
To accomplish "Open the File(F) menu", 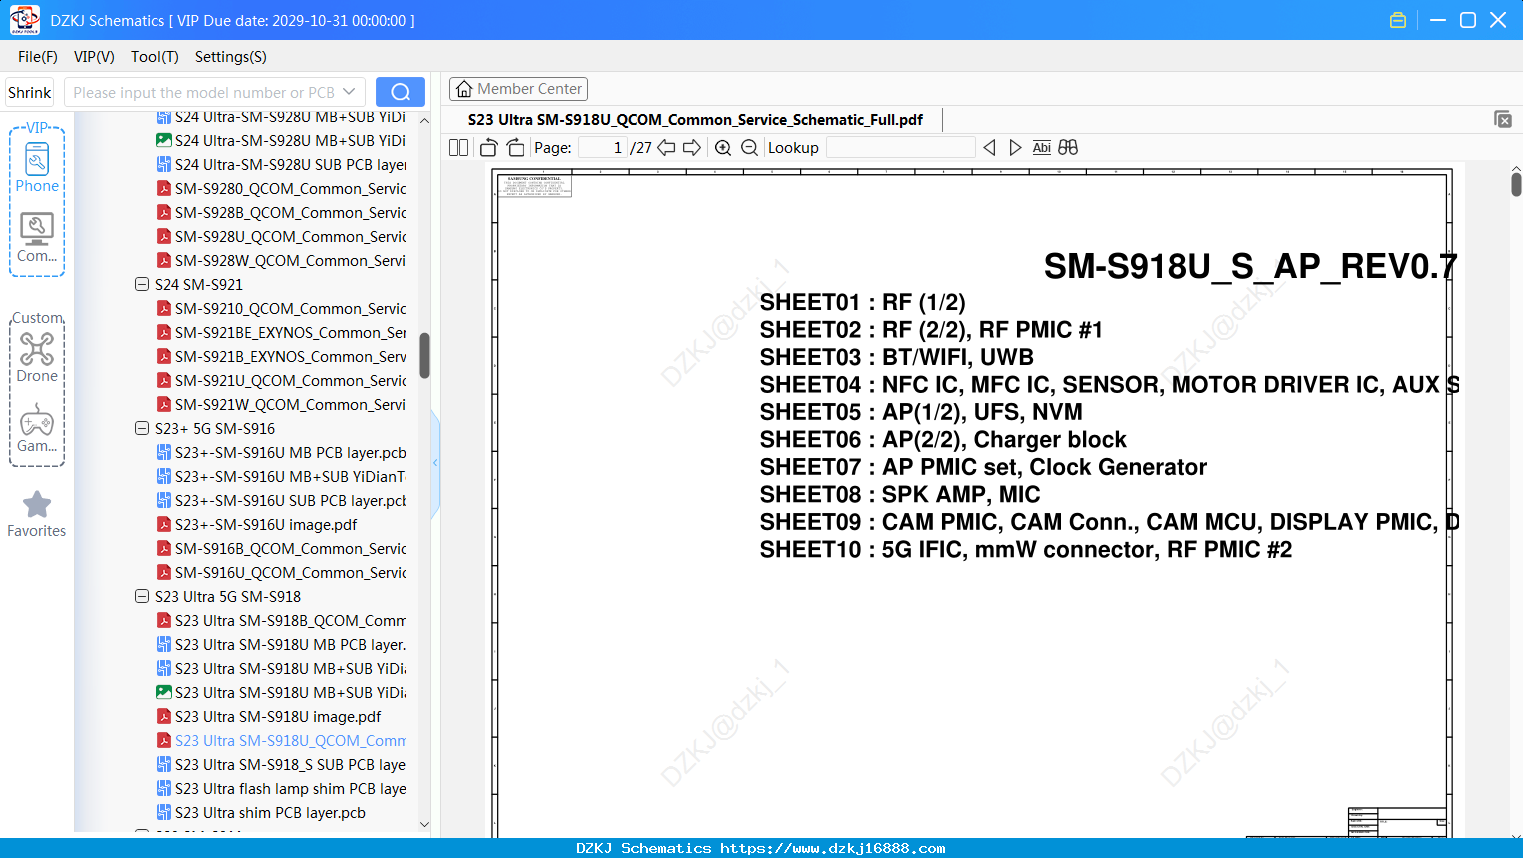I will tap(38, 57).
